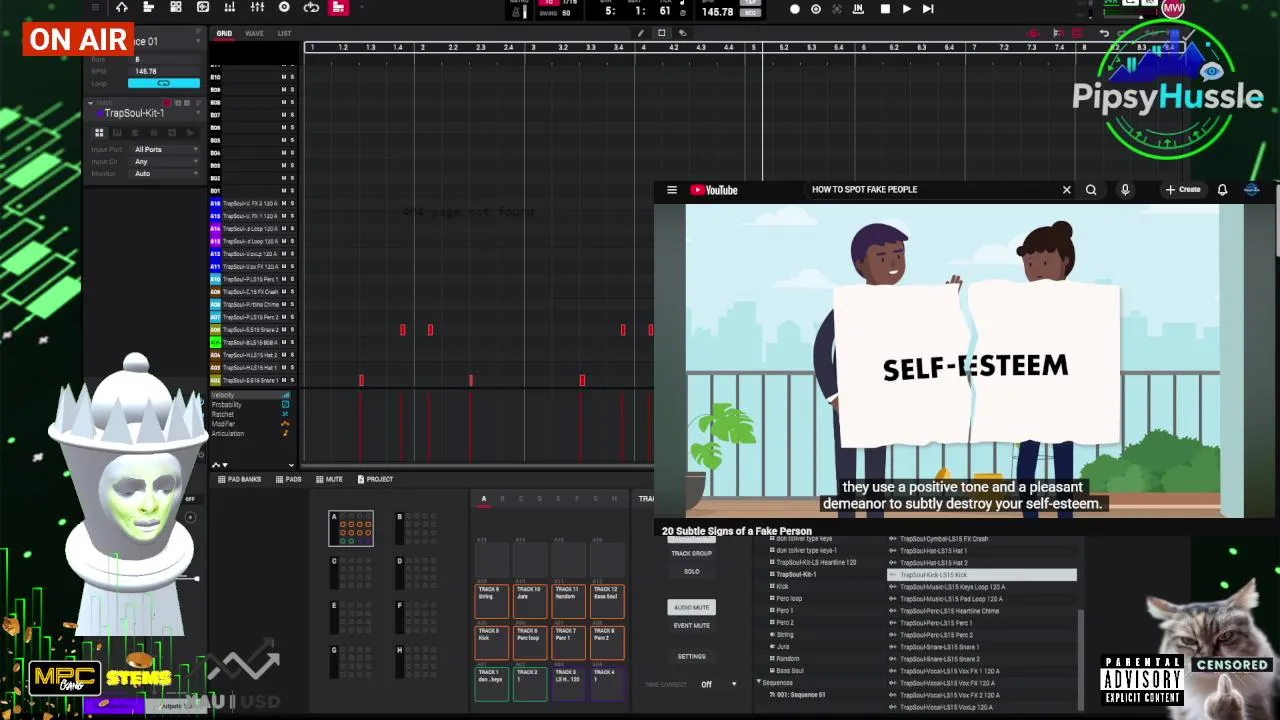The height and width of the screenshot is (720, 1280).
Task: Click the AUDIO MUTE button
Action: pos(691,607)
